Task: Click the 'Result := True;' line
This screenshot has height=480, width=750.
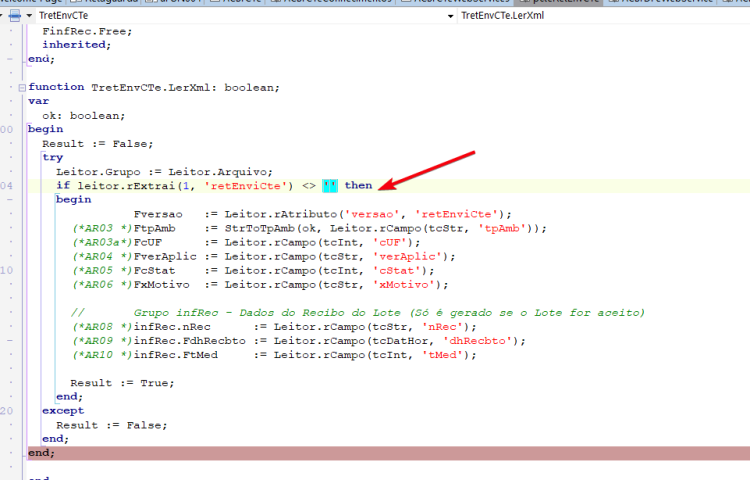Action: click(122, 383)
